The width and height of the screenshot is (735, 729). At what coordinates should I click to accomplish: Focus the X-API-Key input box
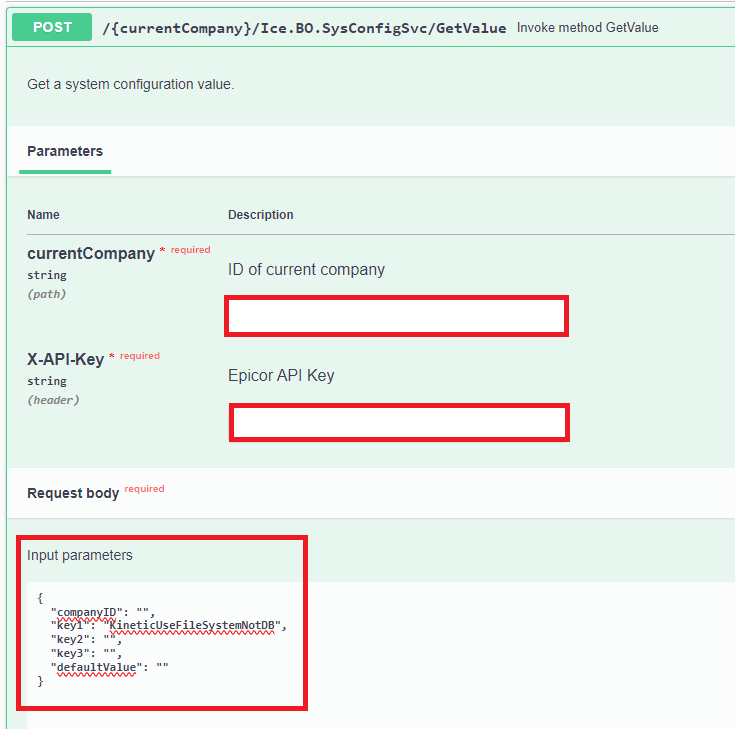coord(399,422)
